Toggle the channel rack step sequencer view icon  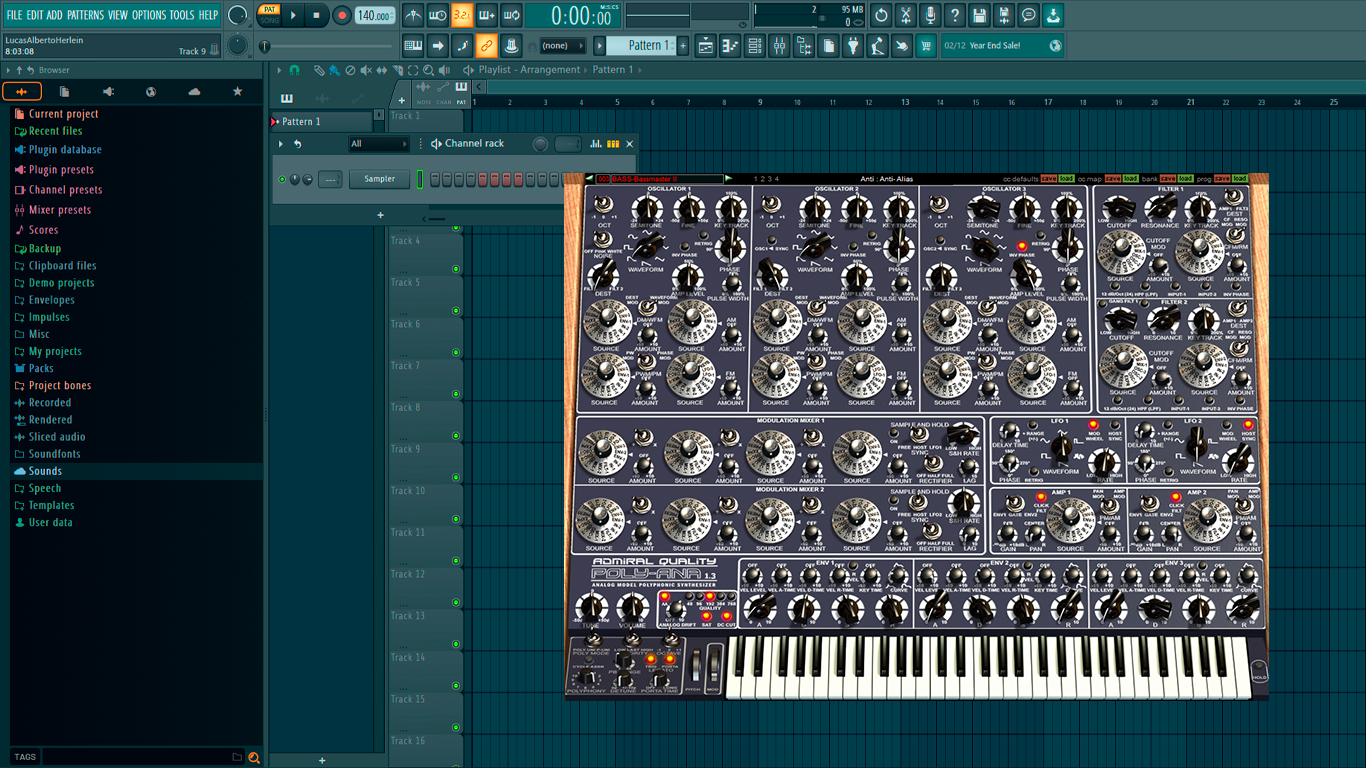pos(613,144)
